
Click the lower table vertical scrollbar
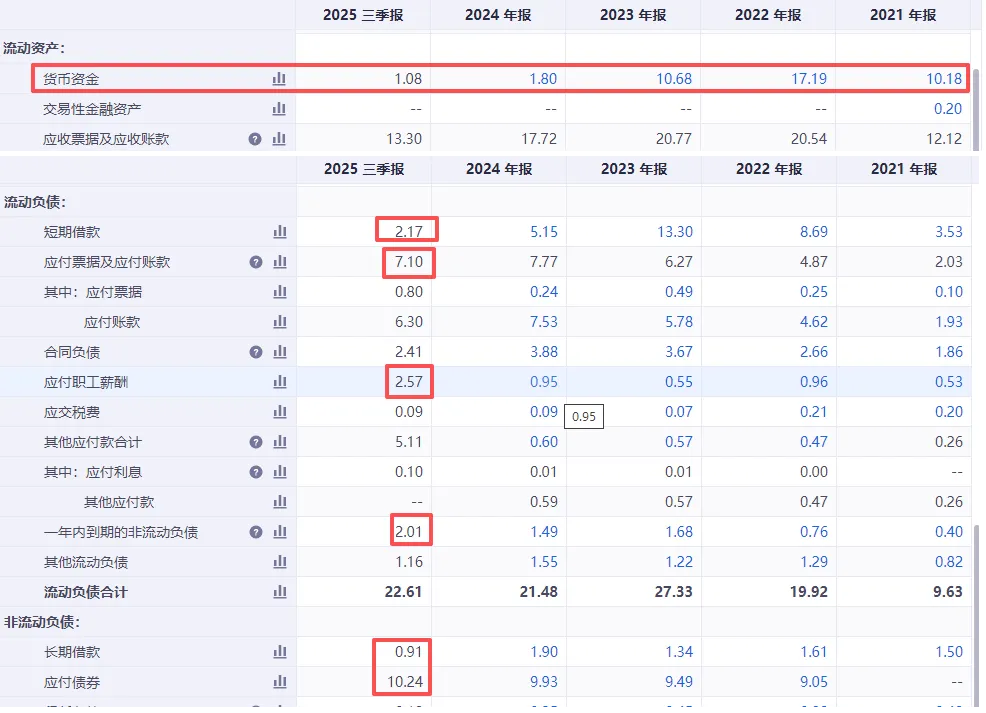point(977,615)
